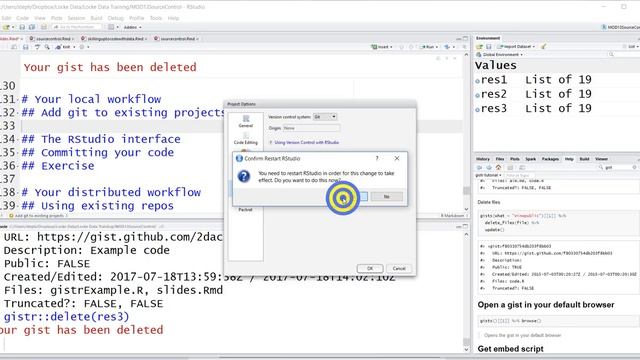The image size is (640, 360).
Task: Click OK in Project Options dialog
Action: 370,269
